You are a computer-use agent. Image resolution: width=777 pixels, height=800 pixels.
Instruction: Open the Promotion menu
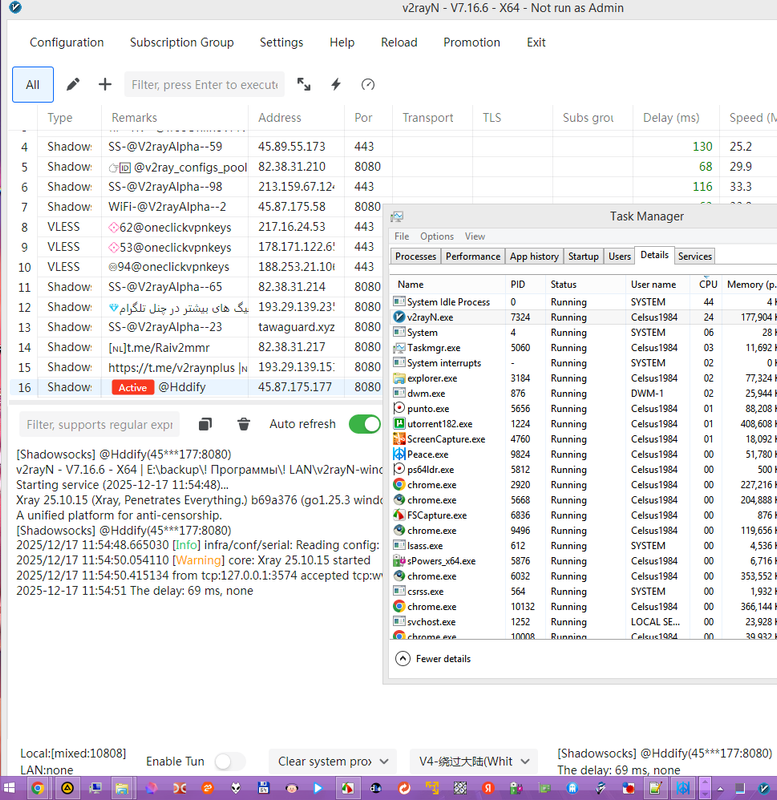tap(471, 42)
